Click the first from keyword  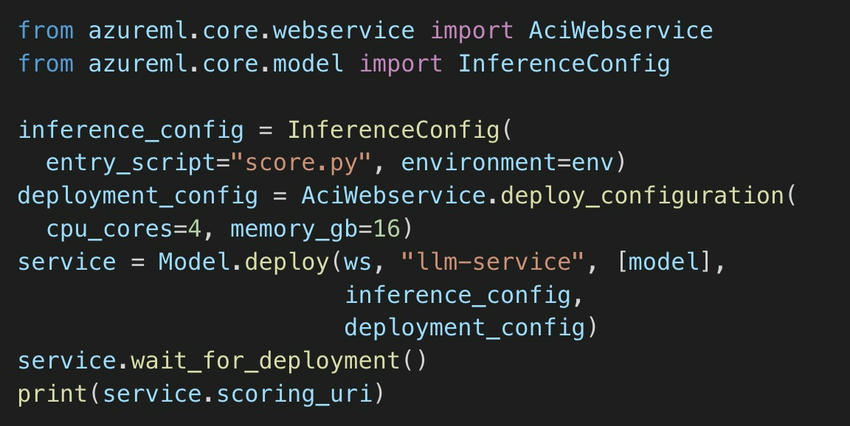(x=46, y=30)
